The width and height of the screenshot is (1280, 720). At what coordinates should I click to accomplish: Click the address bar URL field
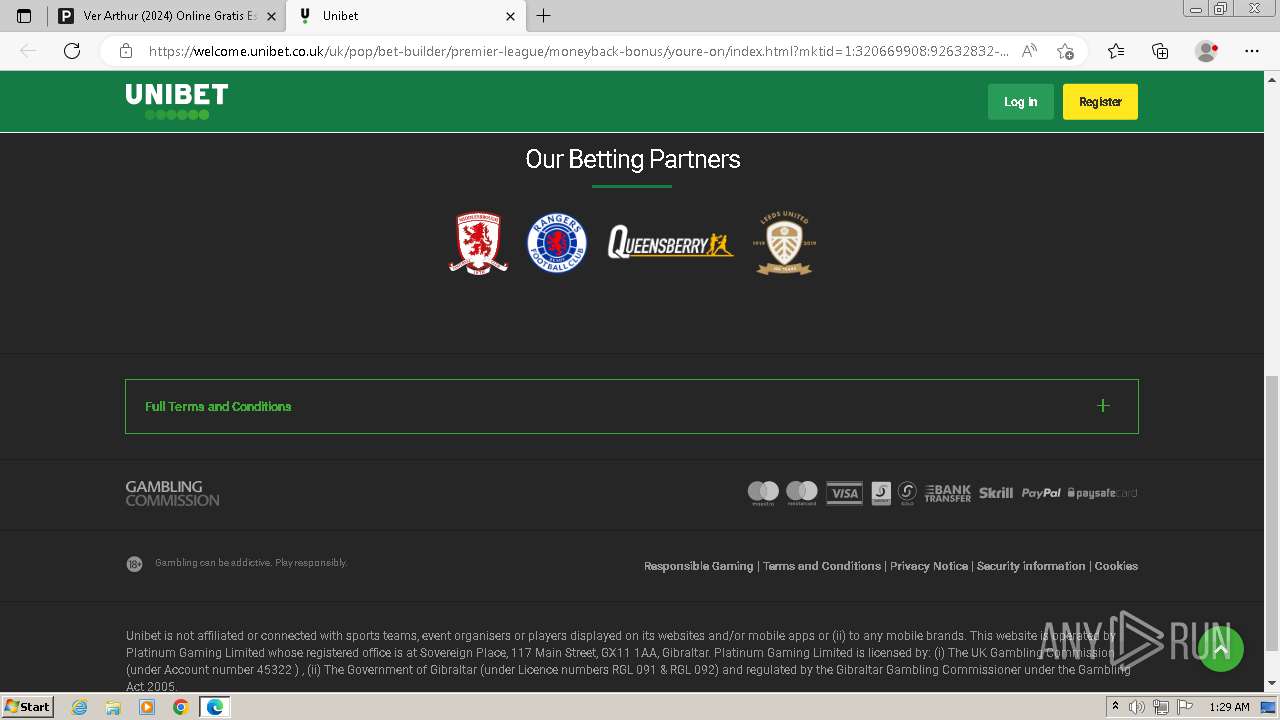[x=578, y=51]
